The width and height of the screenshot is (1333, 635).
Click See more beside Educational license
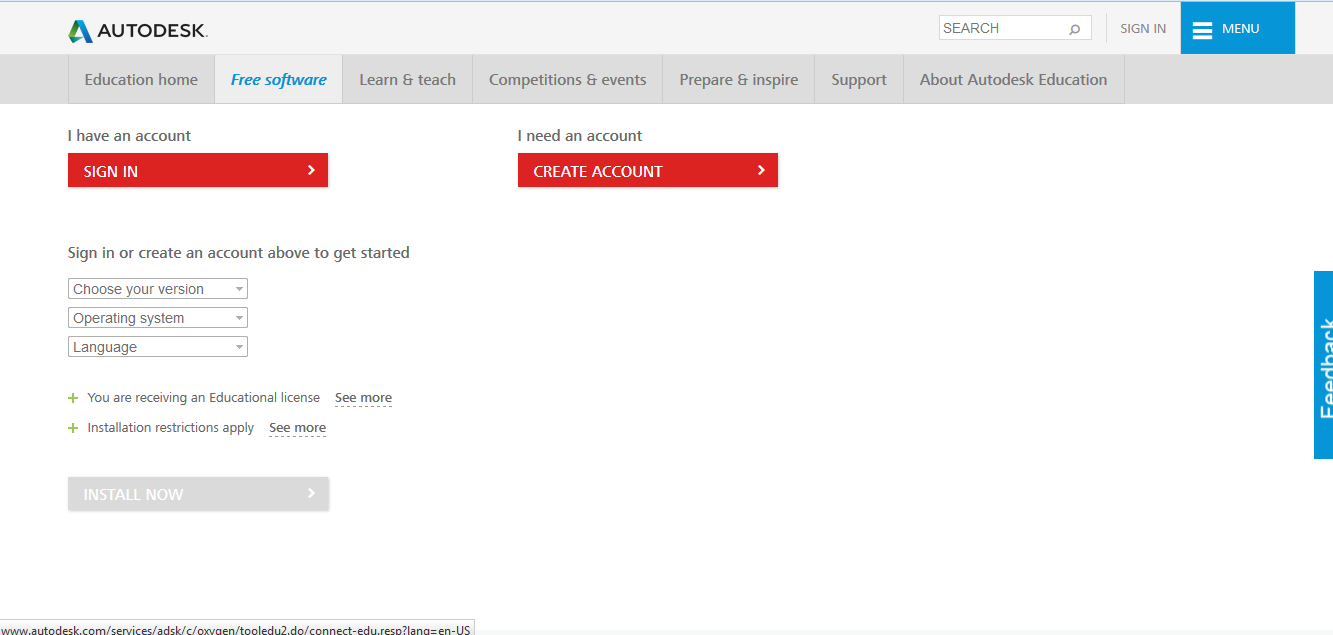[363, 398]
